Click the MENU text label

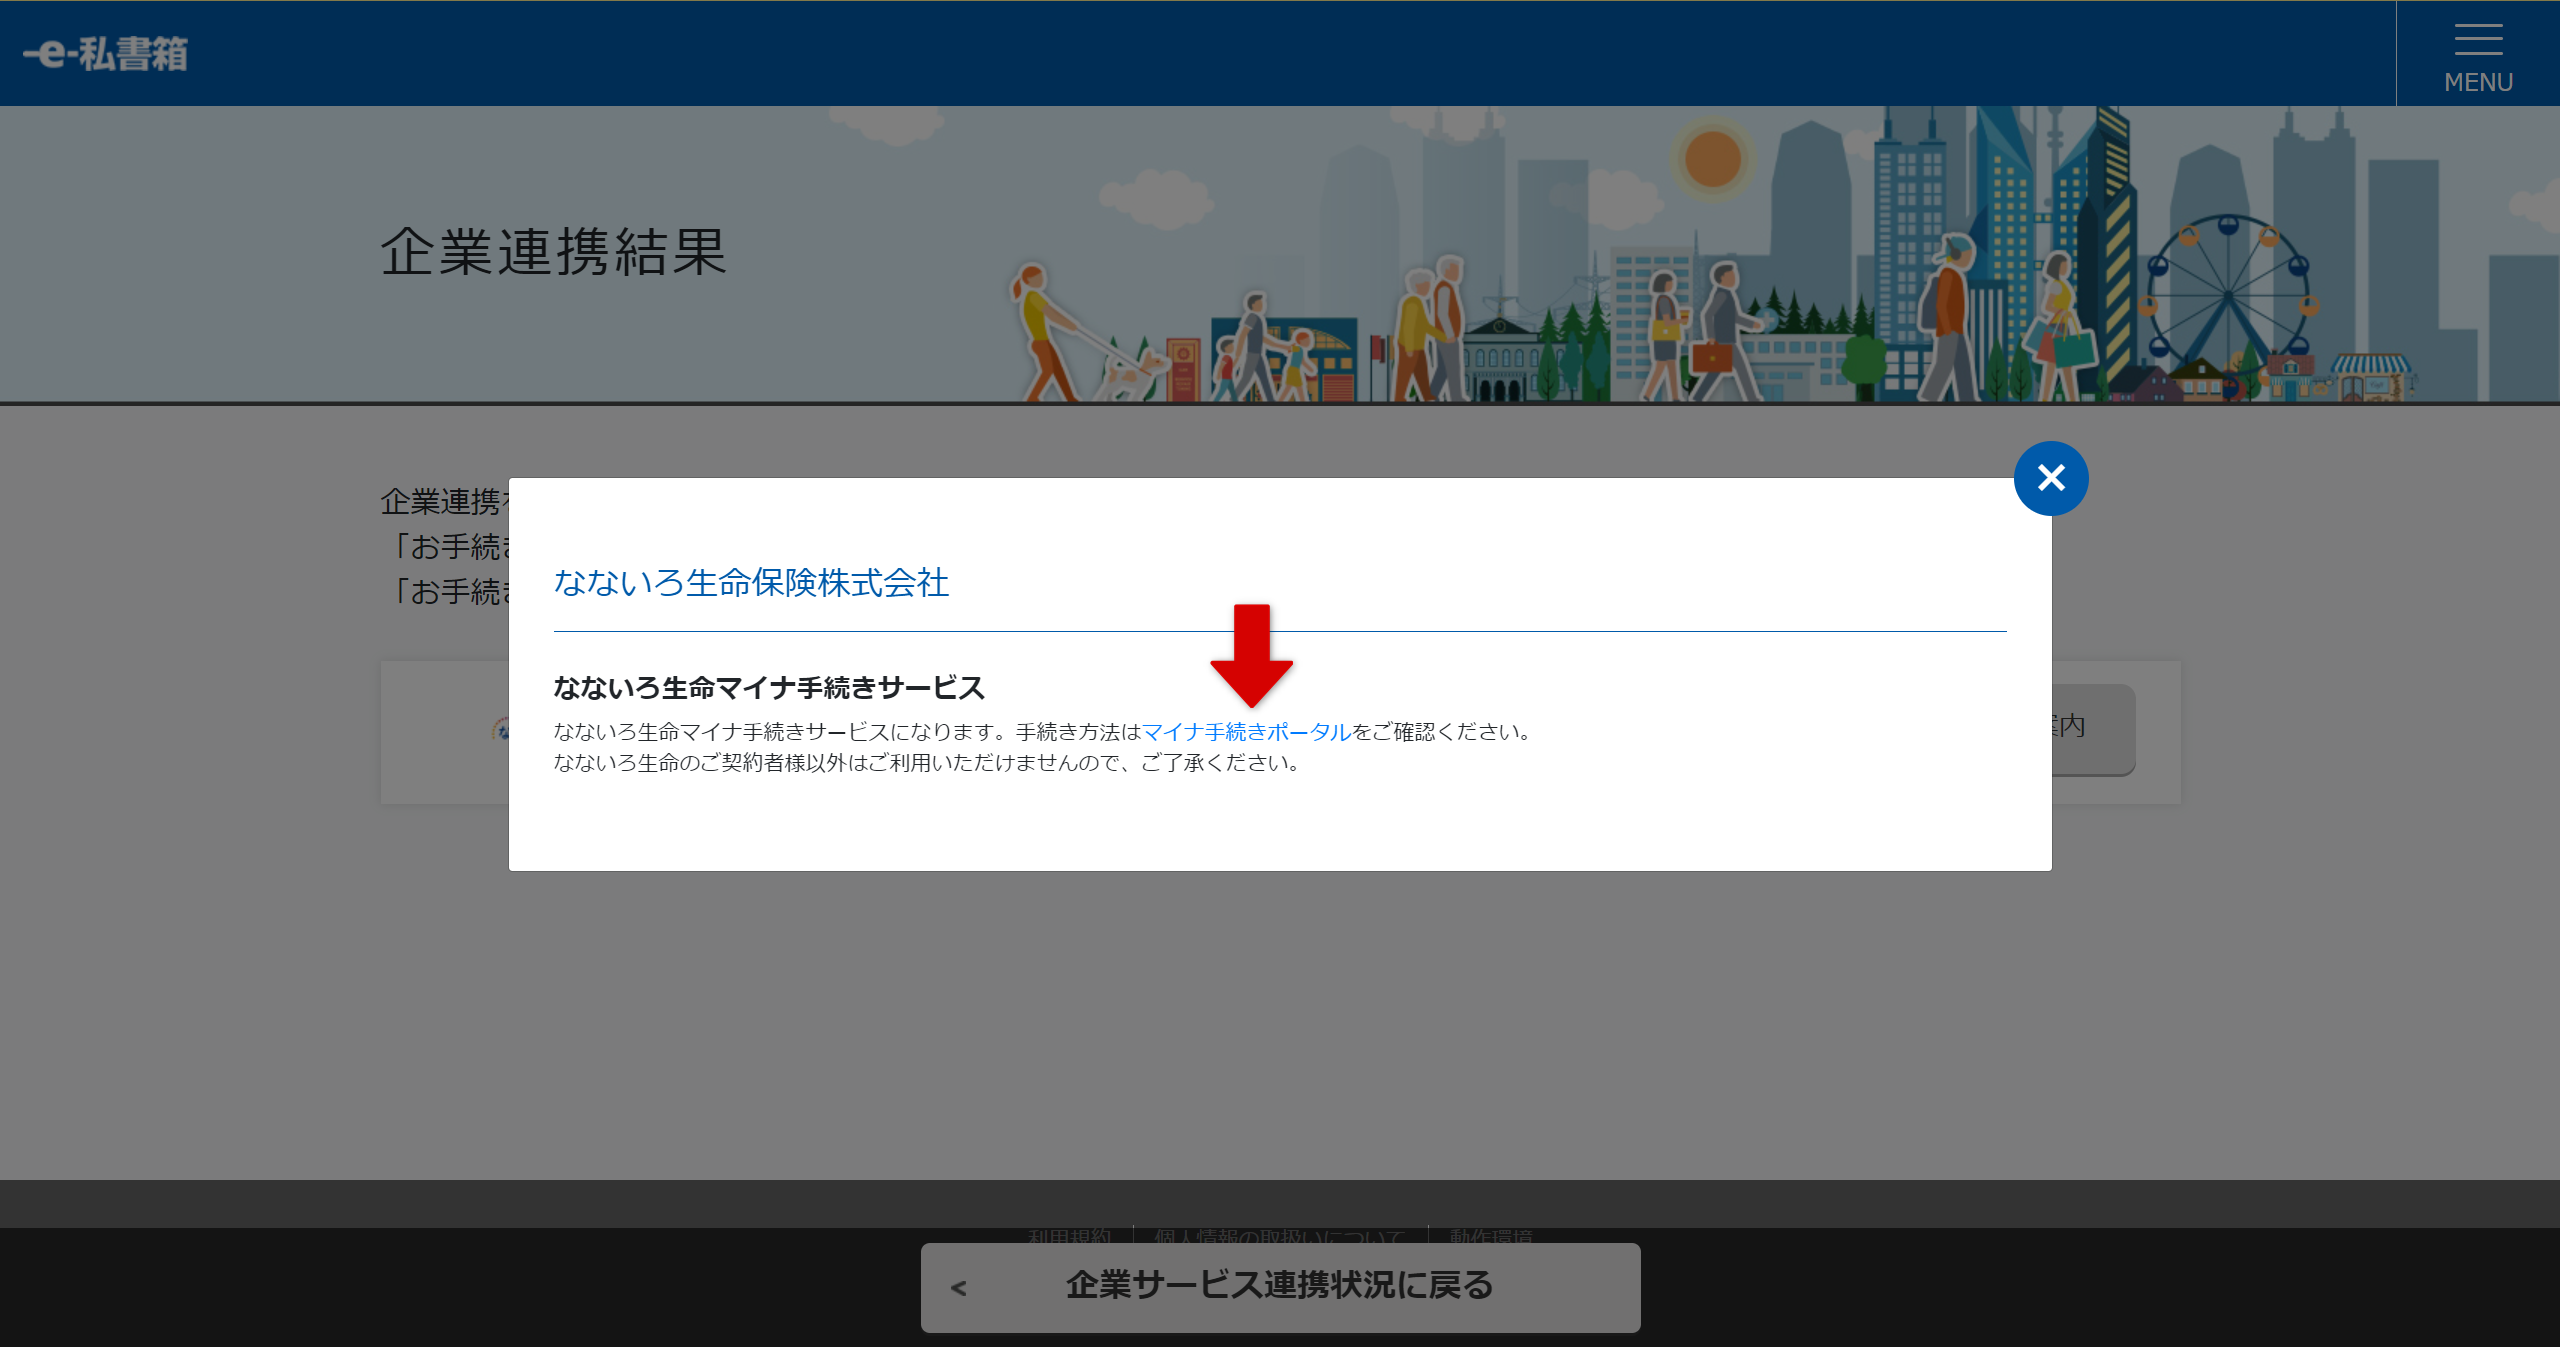2477,82
